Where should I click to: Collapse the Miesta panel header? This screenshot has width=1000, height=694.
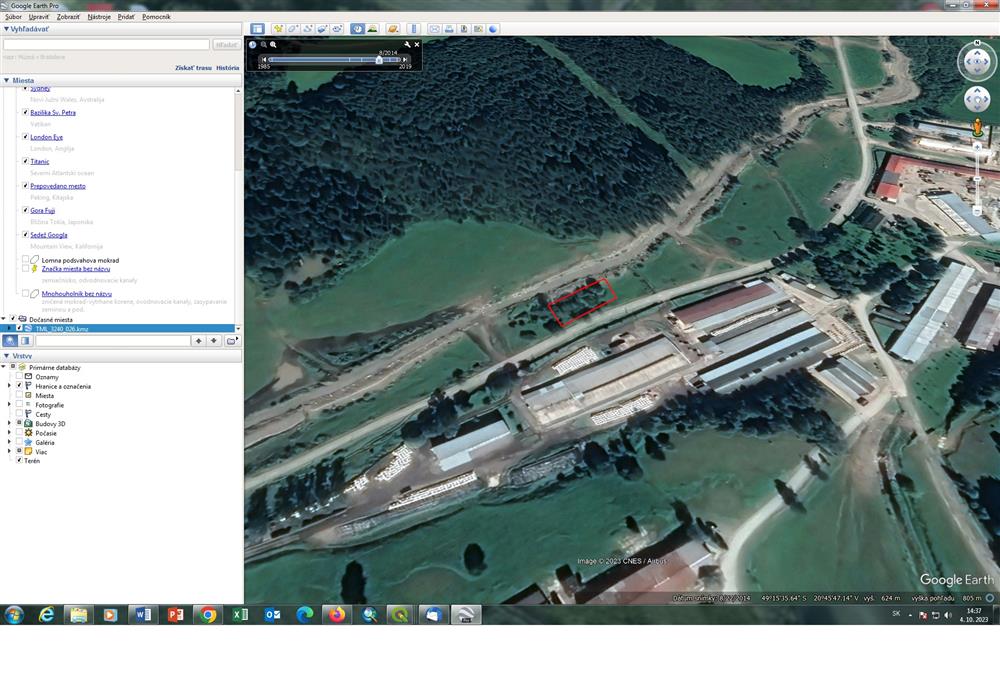(6, 80)
